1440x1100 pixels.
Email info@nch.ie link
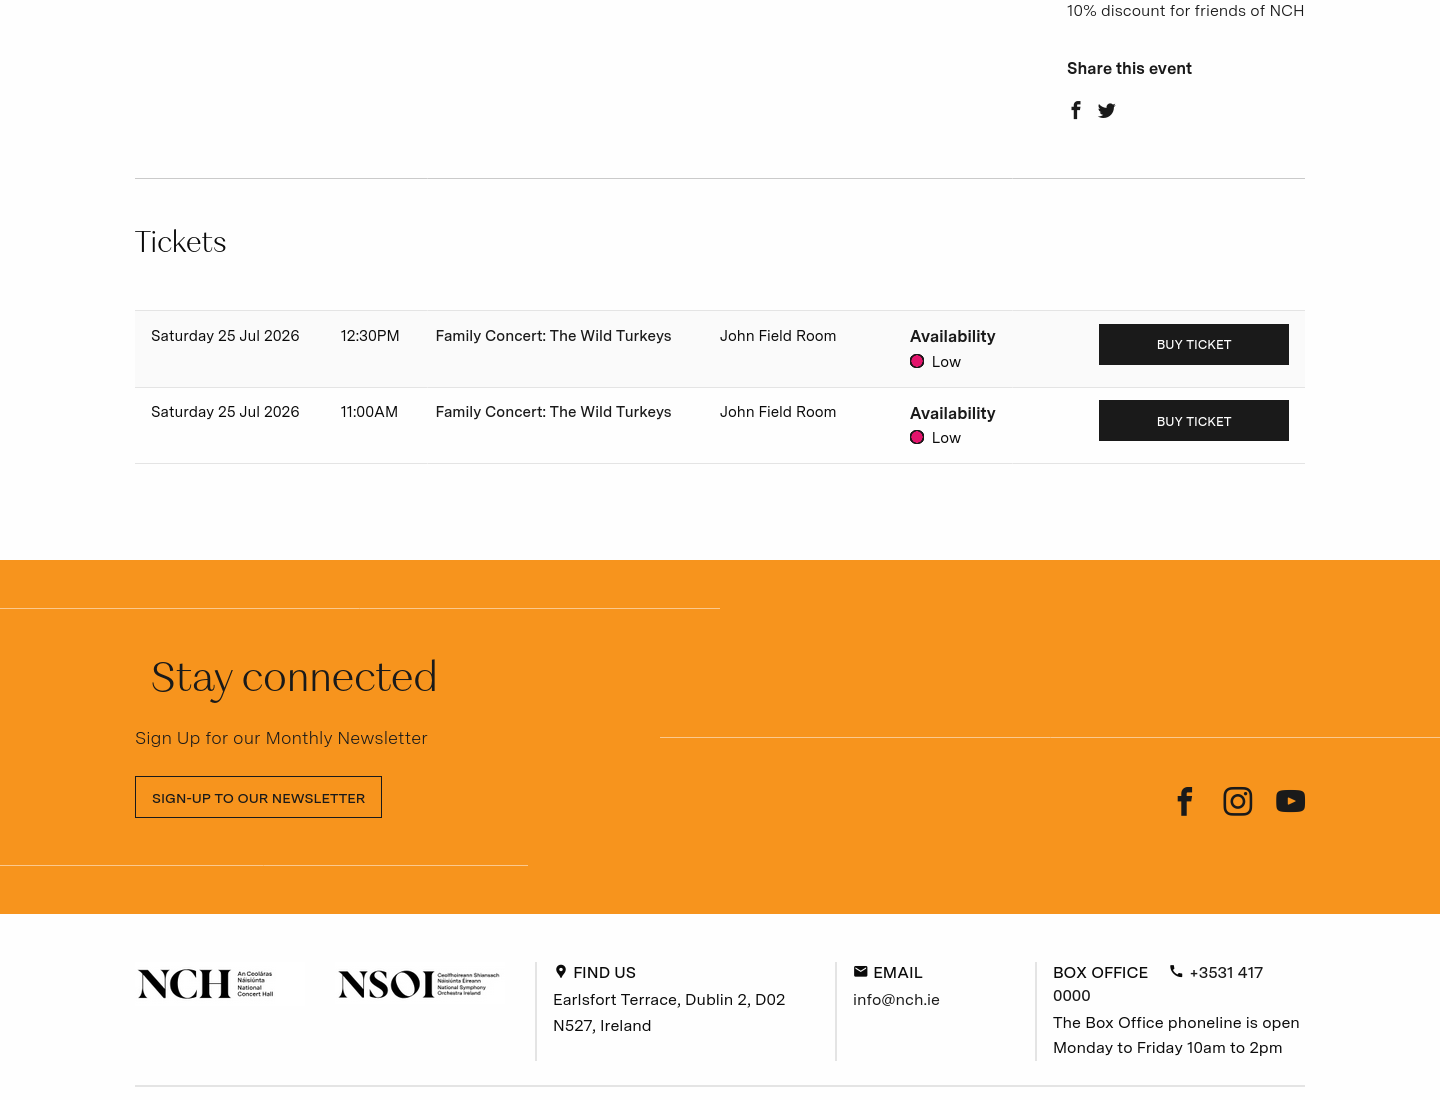pyautogui.click(x=896, y=1000)
